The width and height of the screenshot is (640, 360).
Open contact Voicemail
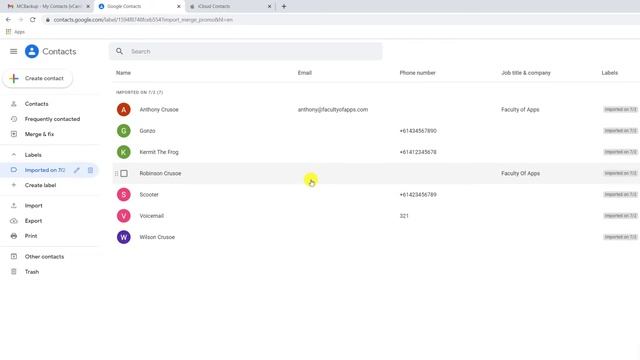click(x=151, y=216)
